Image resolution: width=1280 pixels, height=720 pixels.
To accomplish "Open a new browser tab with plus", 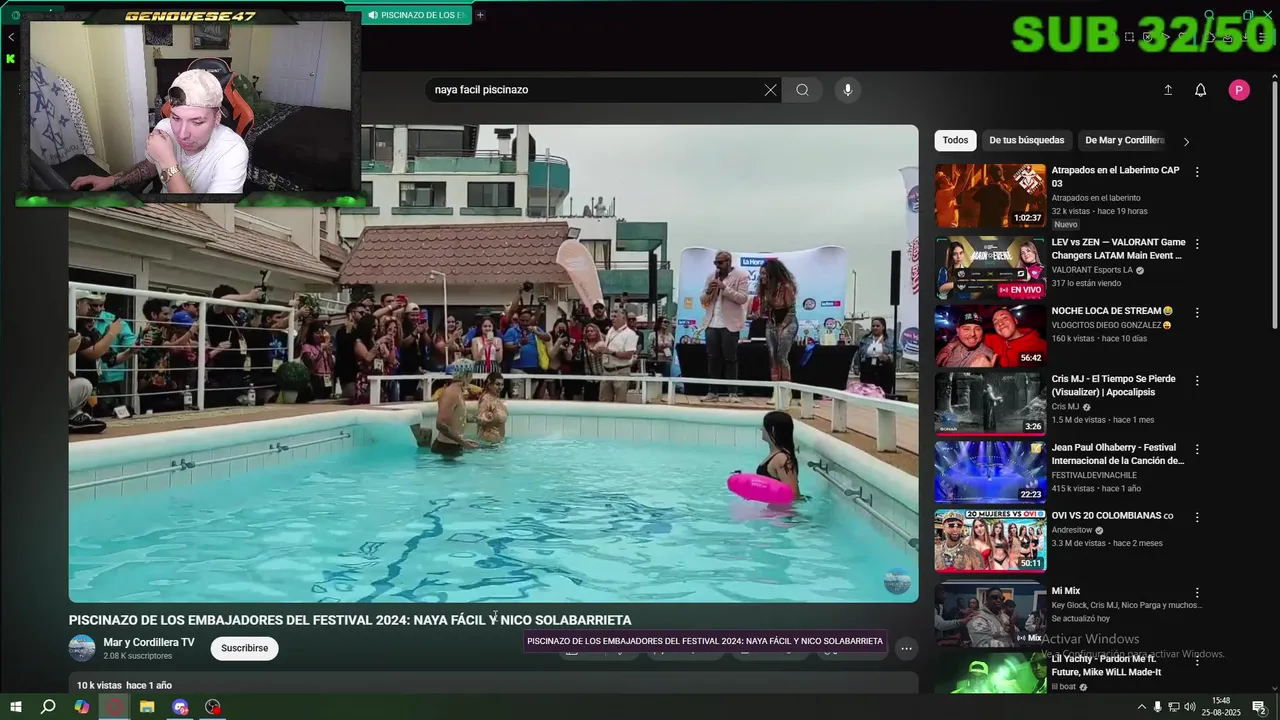I will [480, 15].
